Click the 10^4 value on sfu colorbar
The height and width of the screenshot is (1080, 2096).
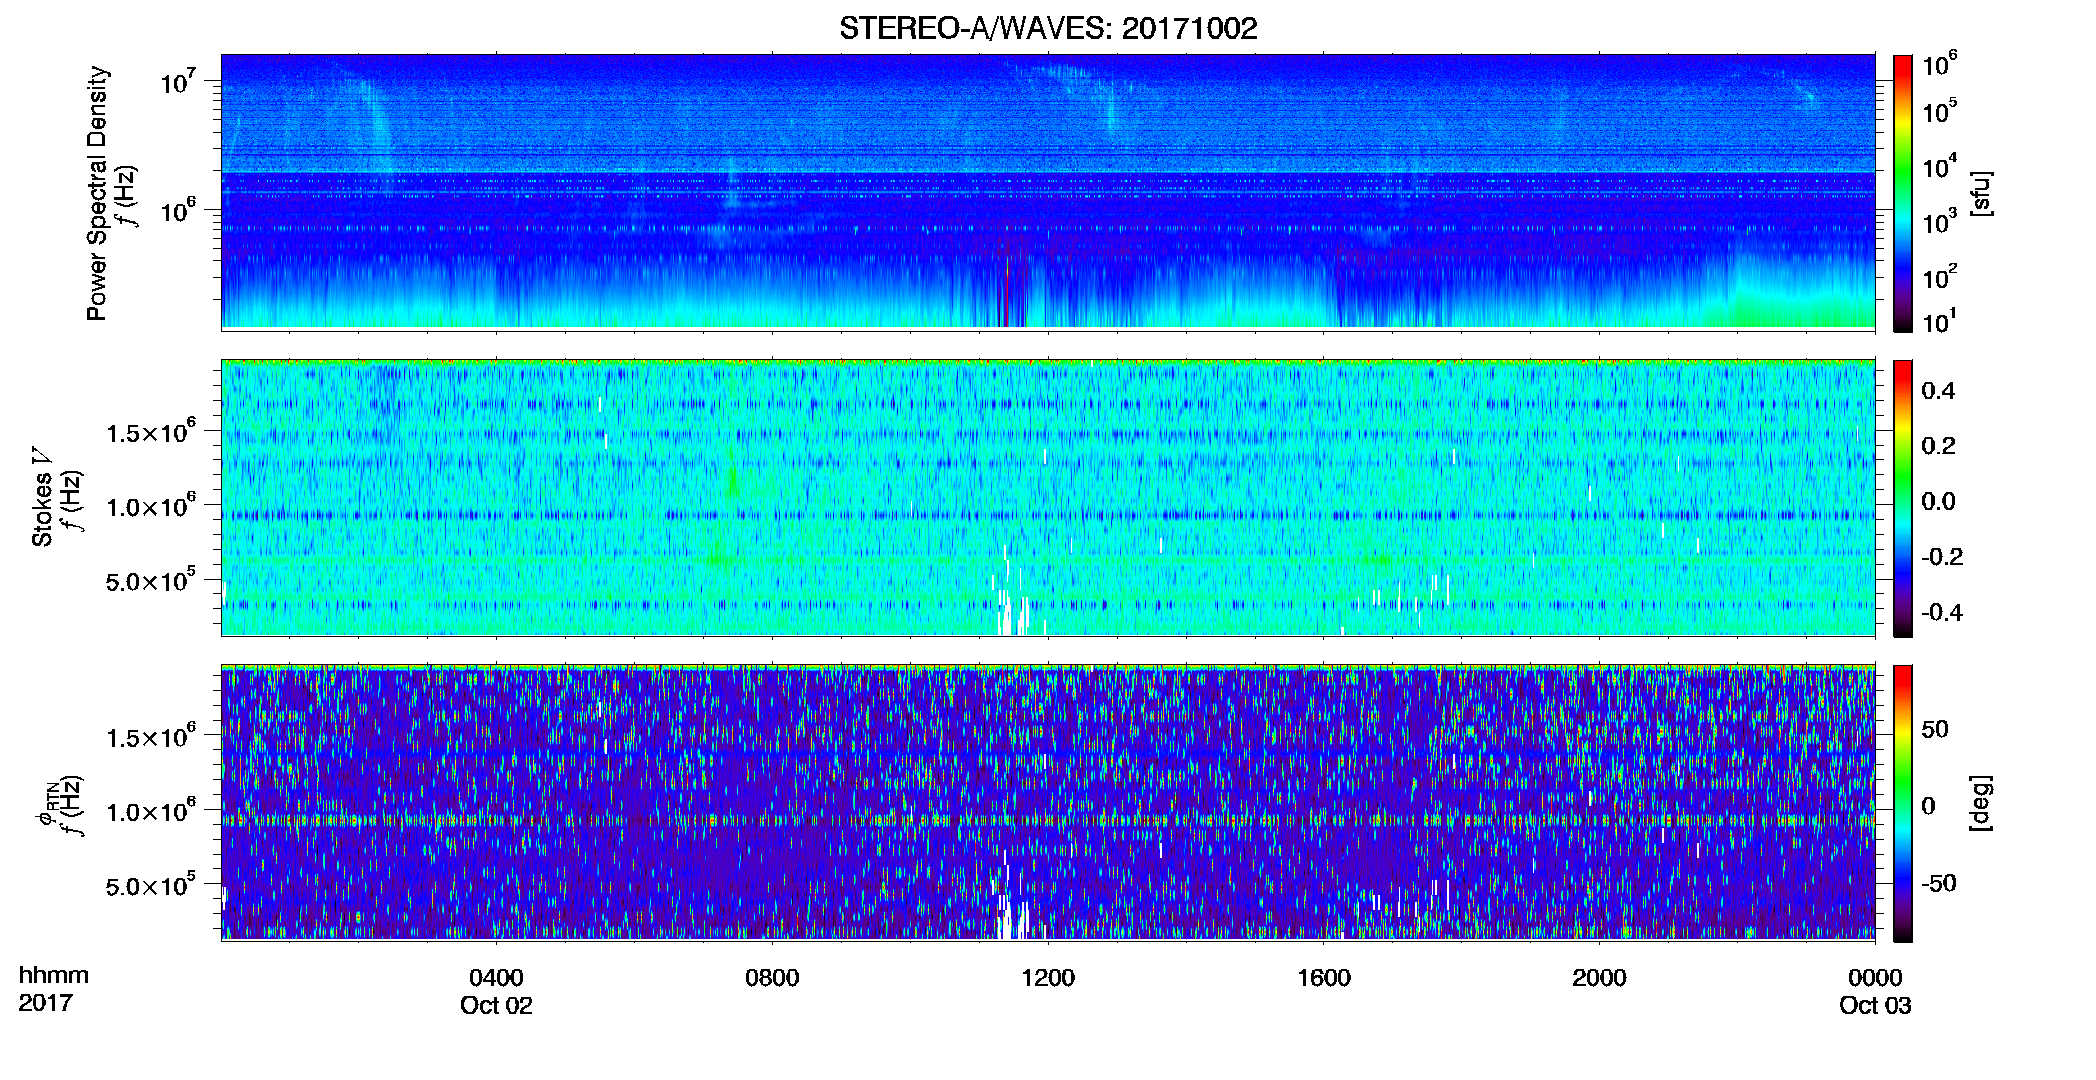coord(1939,166)
